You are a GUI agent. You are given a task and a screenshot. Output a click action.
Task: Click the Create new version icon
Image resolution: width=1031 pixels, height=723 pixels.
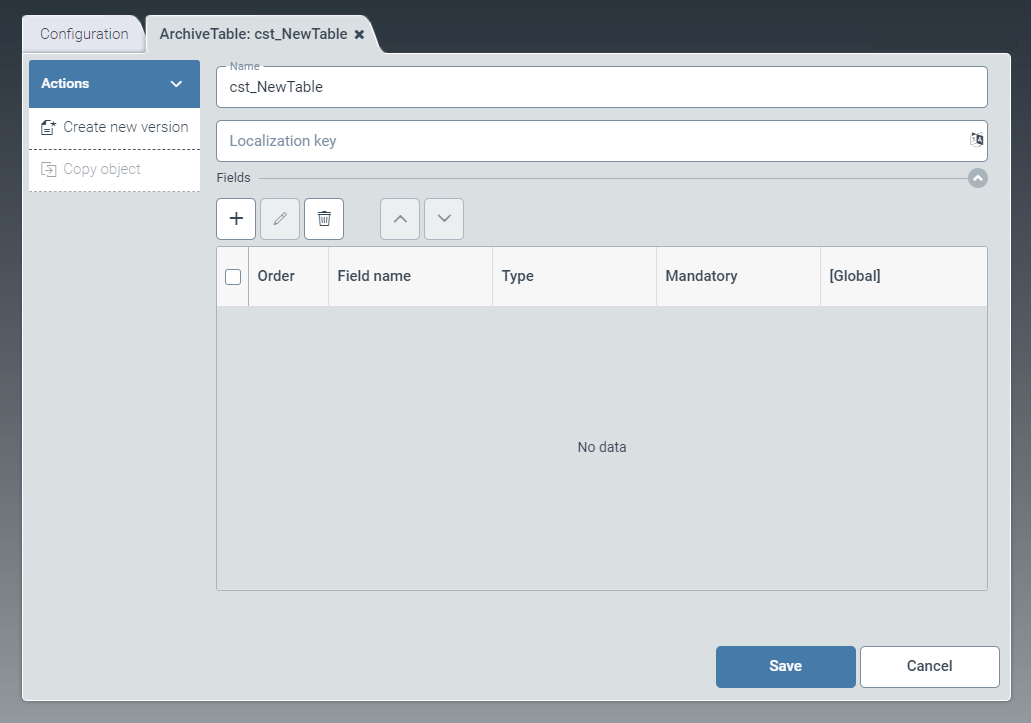tap(48, 128)
